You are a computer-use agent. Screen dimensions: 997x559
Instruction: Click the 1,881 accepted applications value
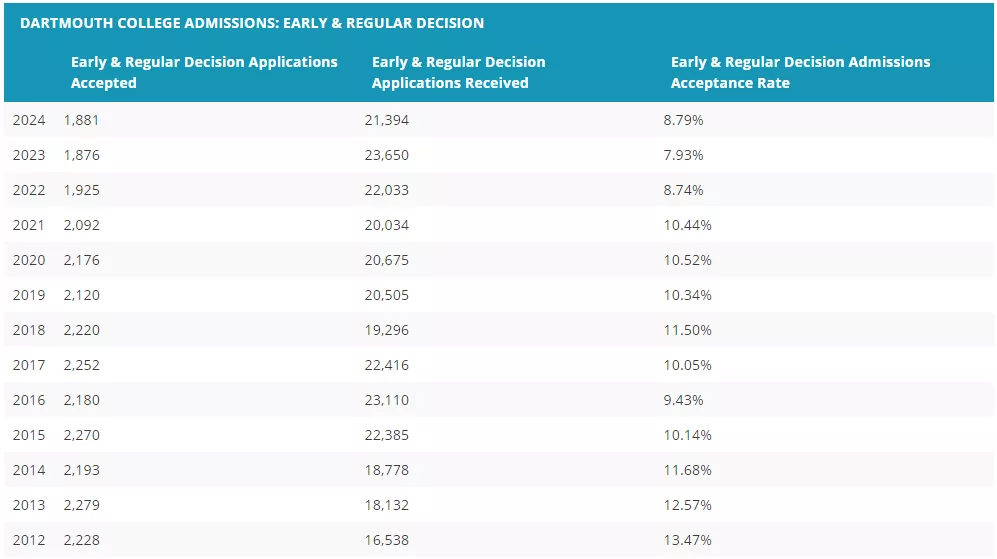tap(81, 120)
